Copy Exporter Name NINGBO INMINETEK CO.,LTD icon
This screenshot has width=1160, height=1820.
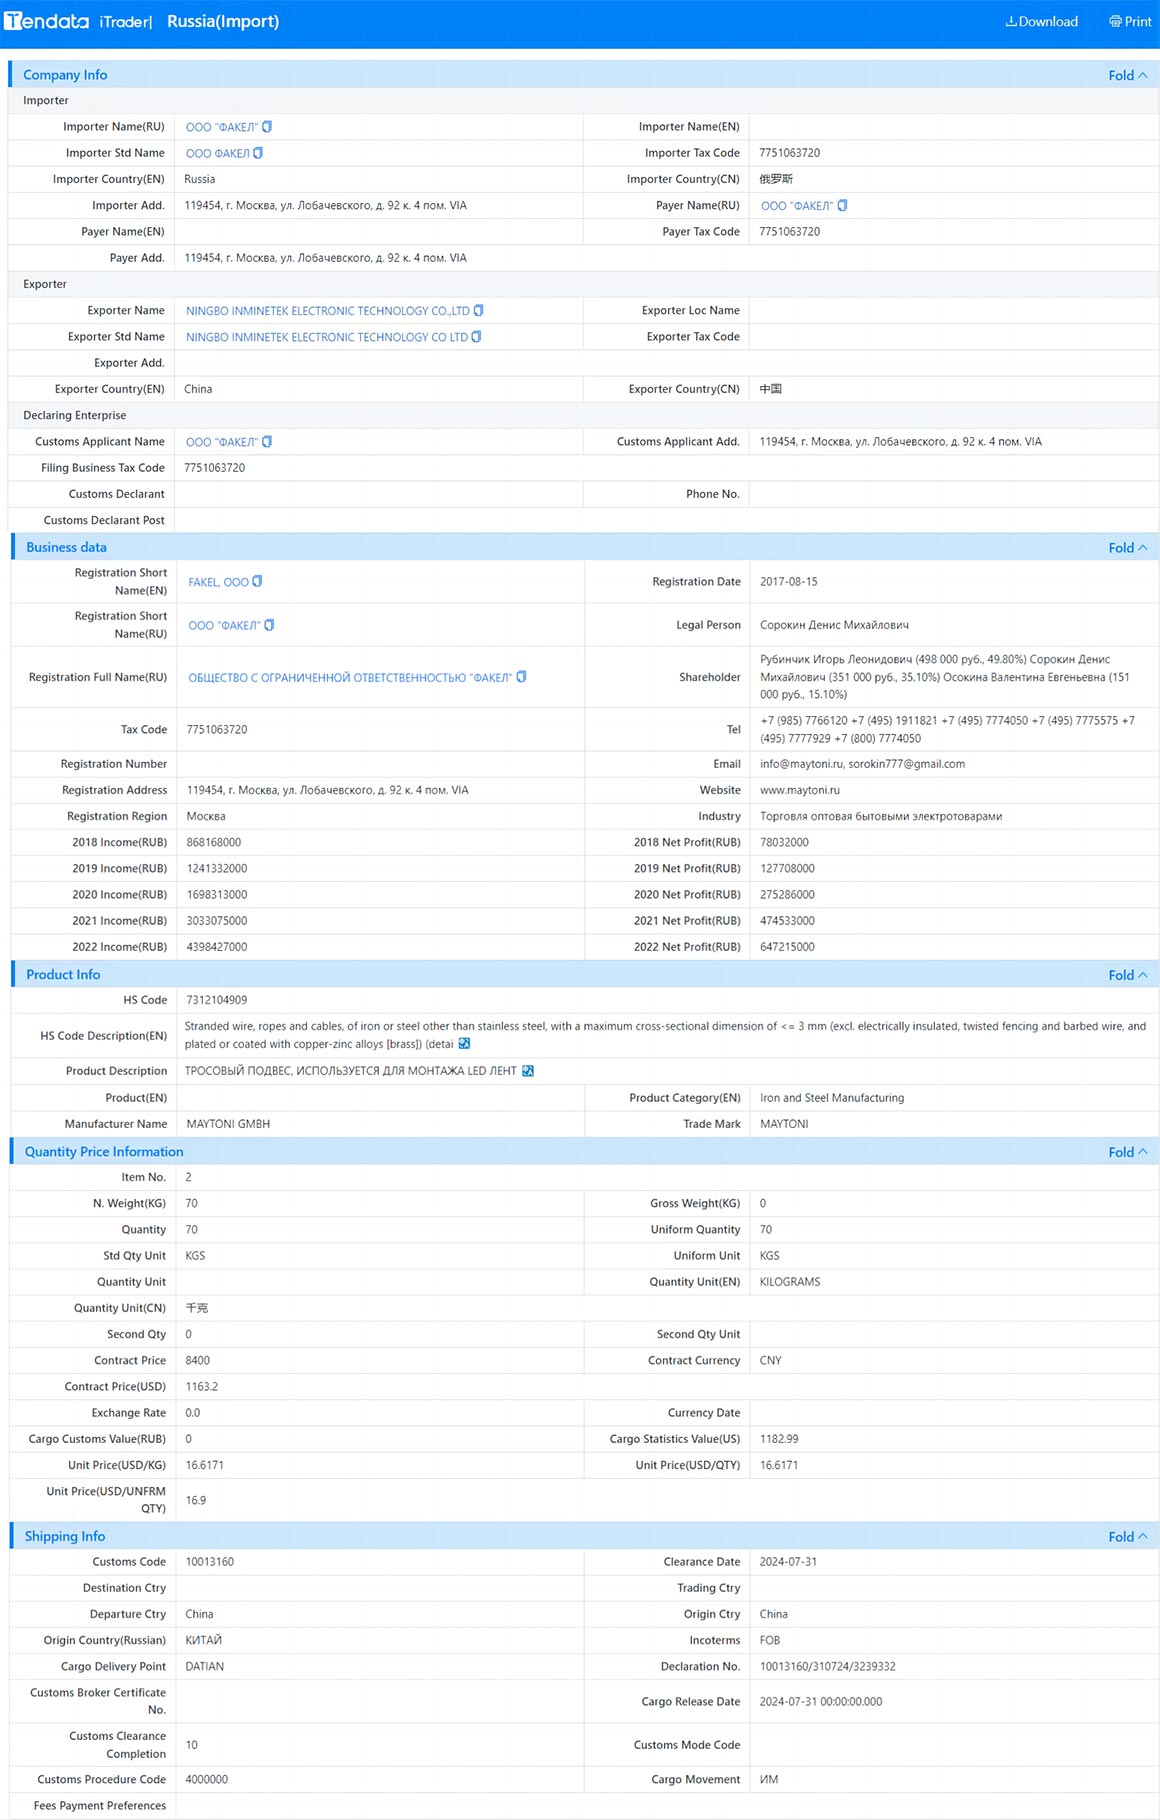pyautogui.click(x=478, y=311)
